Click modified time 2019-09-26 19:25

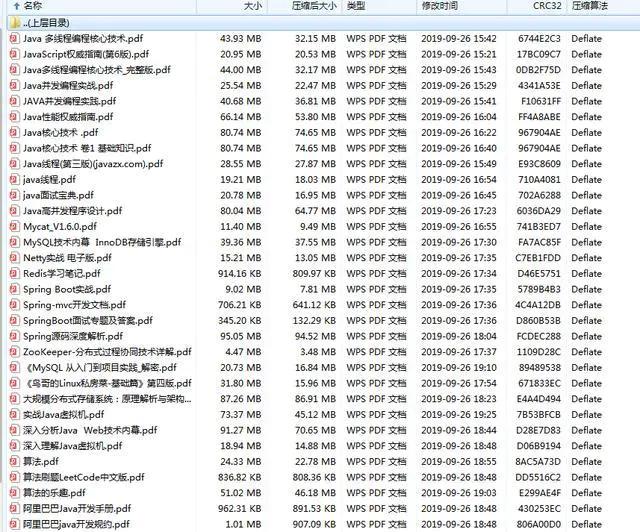(459, 414)
